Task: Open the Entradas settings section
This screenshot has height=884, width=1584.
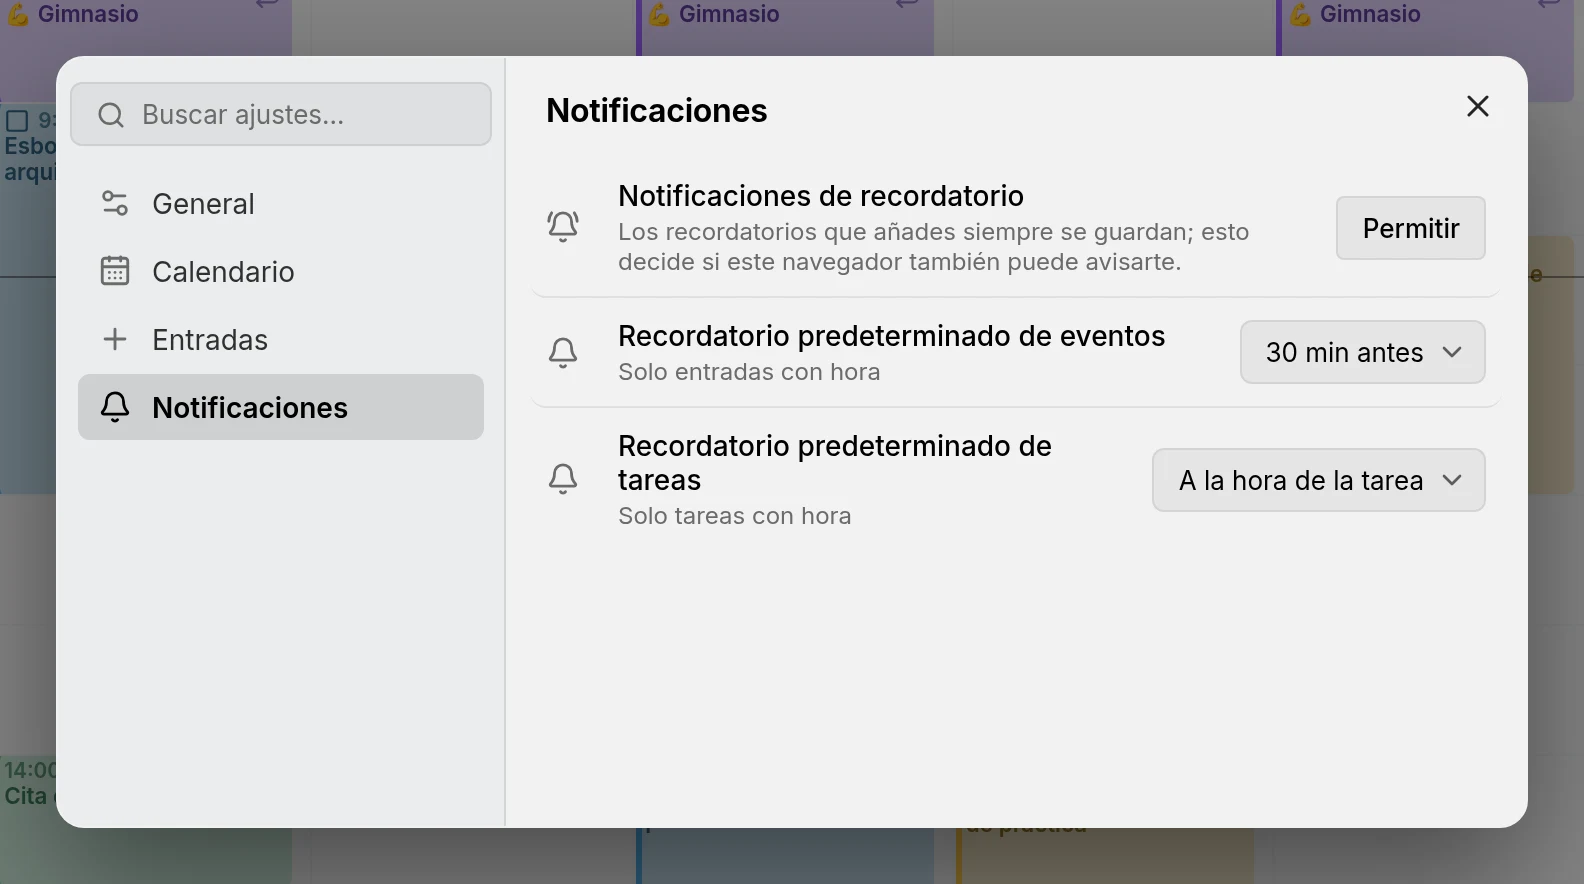Action: [x=281, y=339]
